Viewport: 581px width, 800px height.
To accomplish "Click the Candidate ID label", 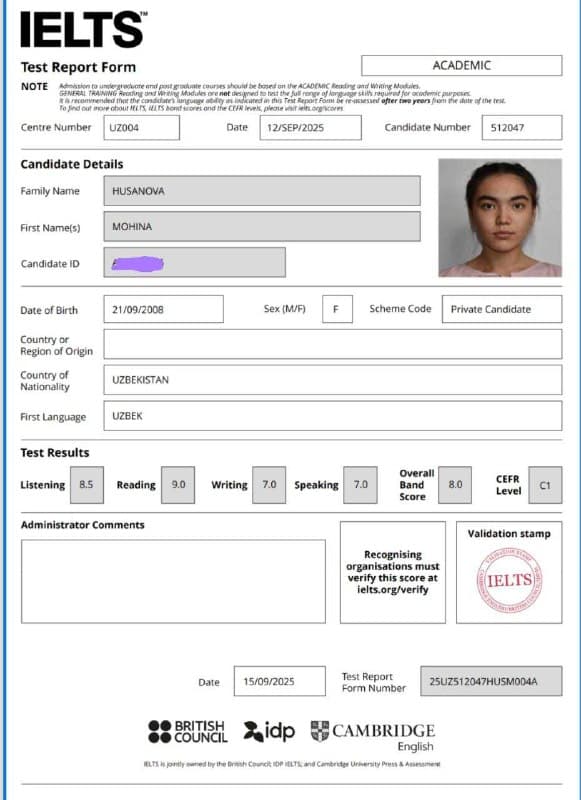I will (50, 264).
